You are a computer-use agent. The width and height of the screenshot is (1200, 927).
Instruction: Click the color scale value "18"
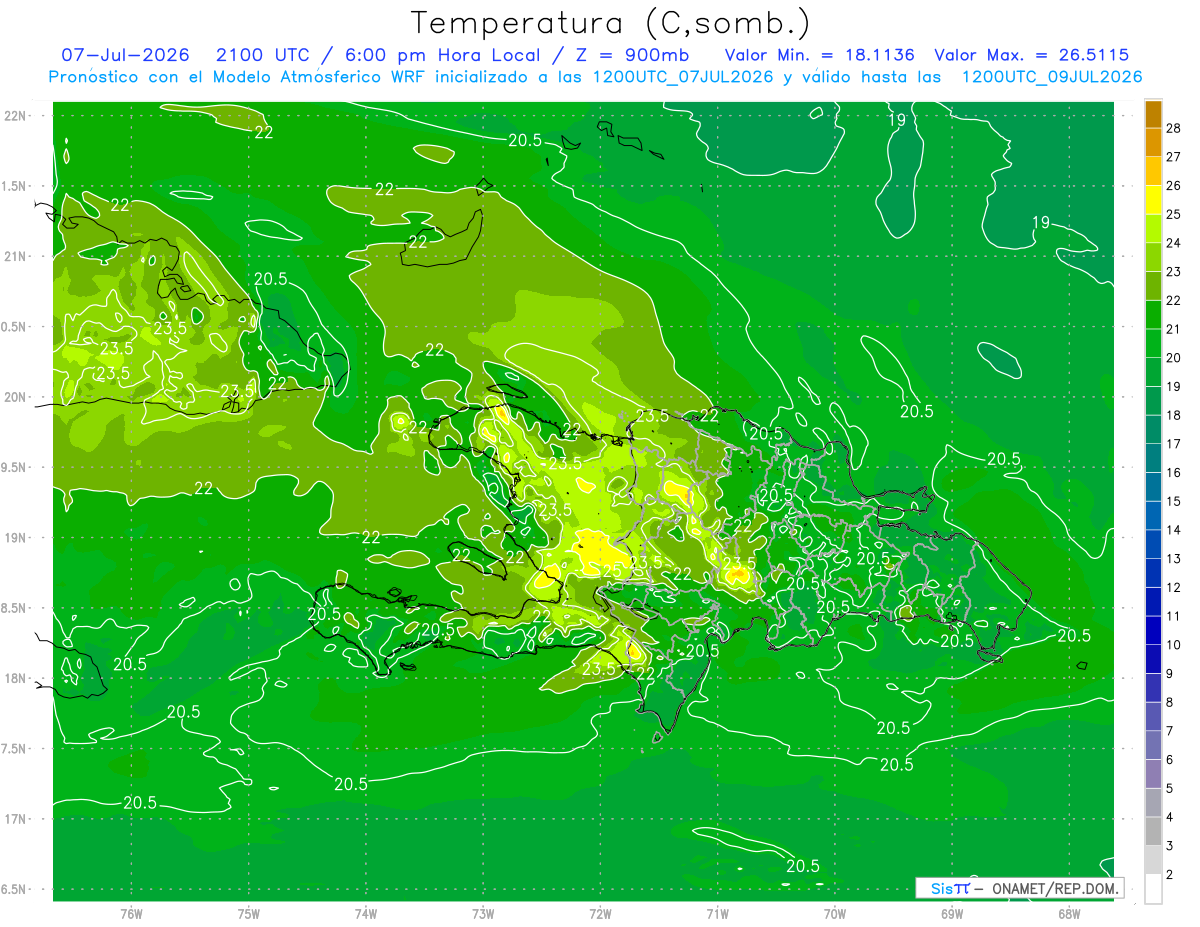pyautogui.click(x=1173, y=415)
